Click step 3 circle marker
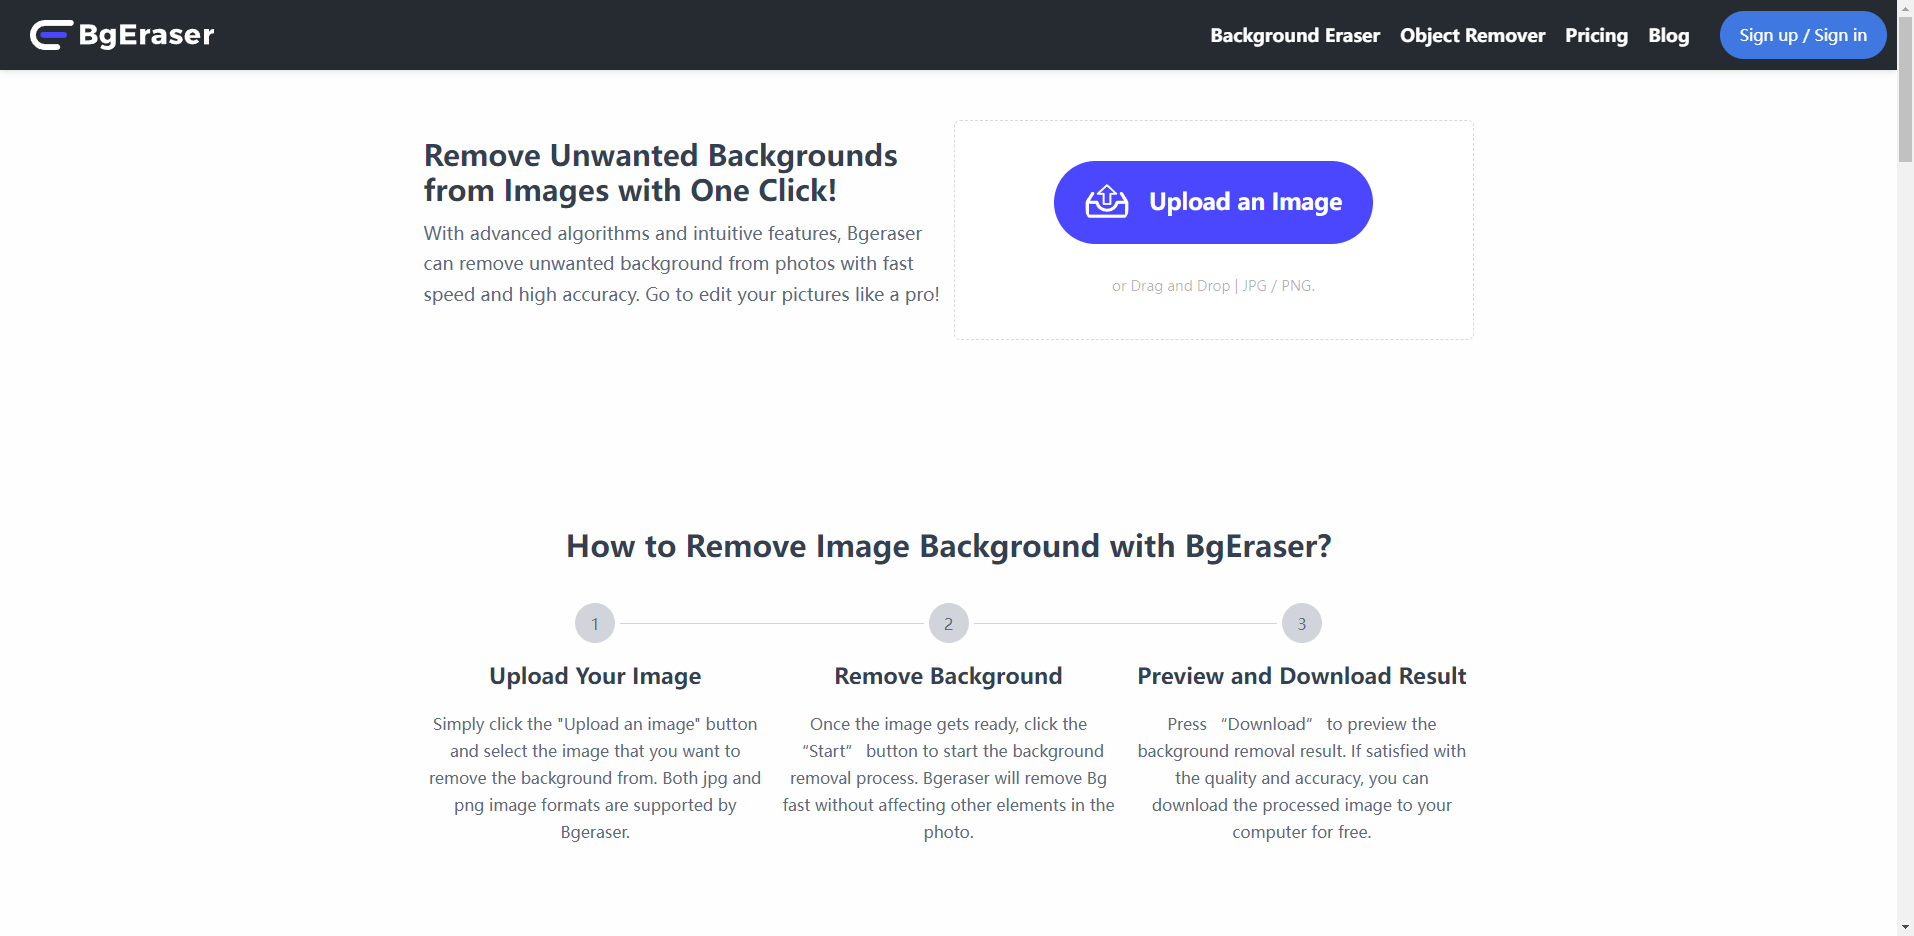Screen dimensions: 1914x936 [1301, 624]
